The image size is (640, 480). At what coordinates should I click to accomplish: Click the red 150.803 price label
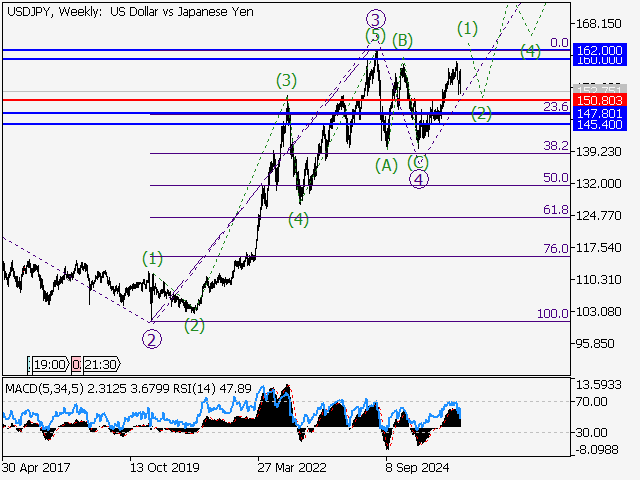click(x=600, y=100)
